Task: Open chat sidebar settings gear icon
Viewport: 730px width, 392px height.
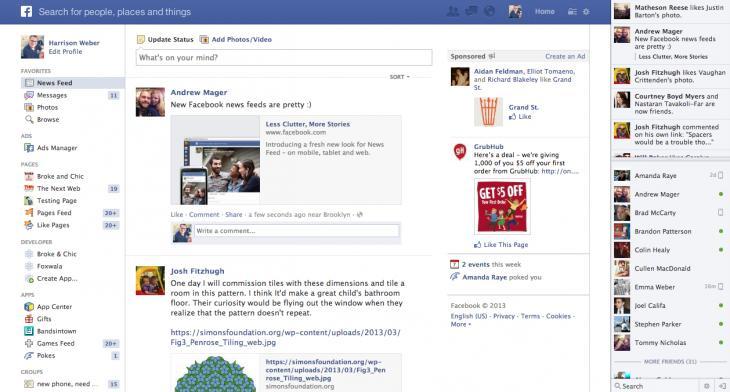Action: coord(707,386)
